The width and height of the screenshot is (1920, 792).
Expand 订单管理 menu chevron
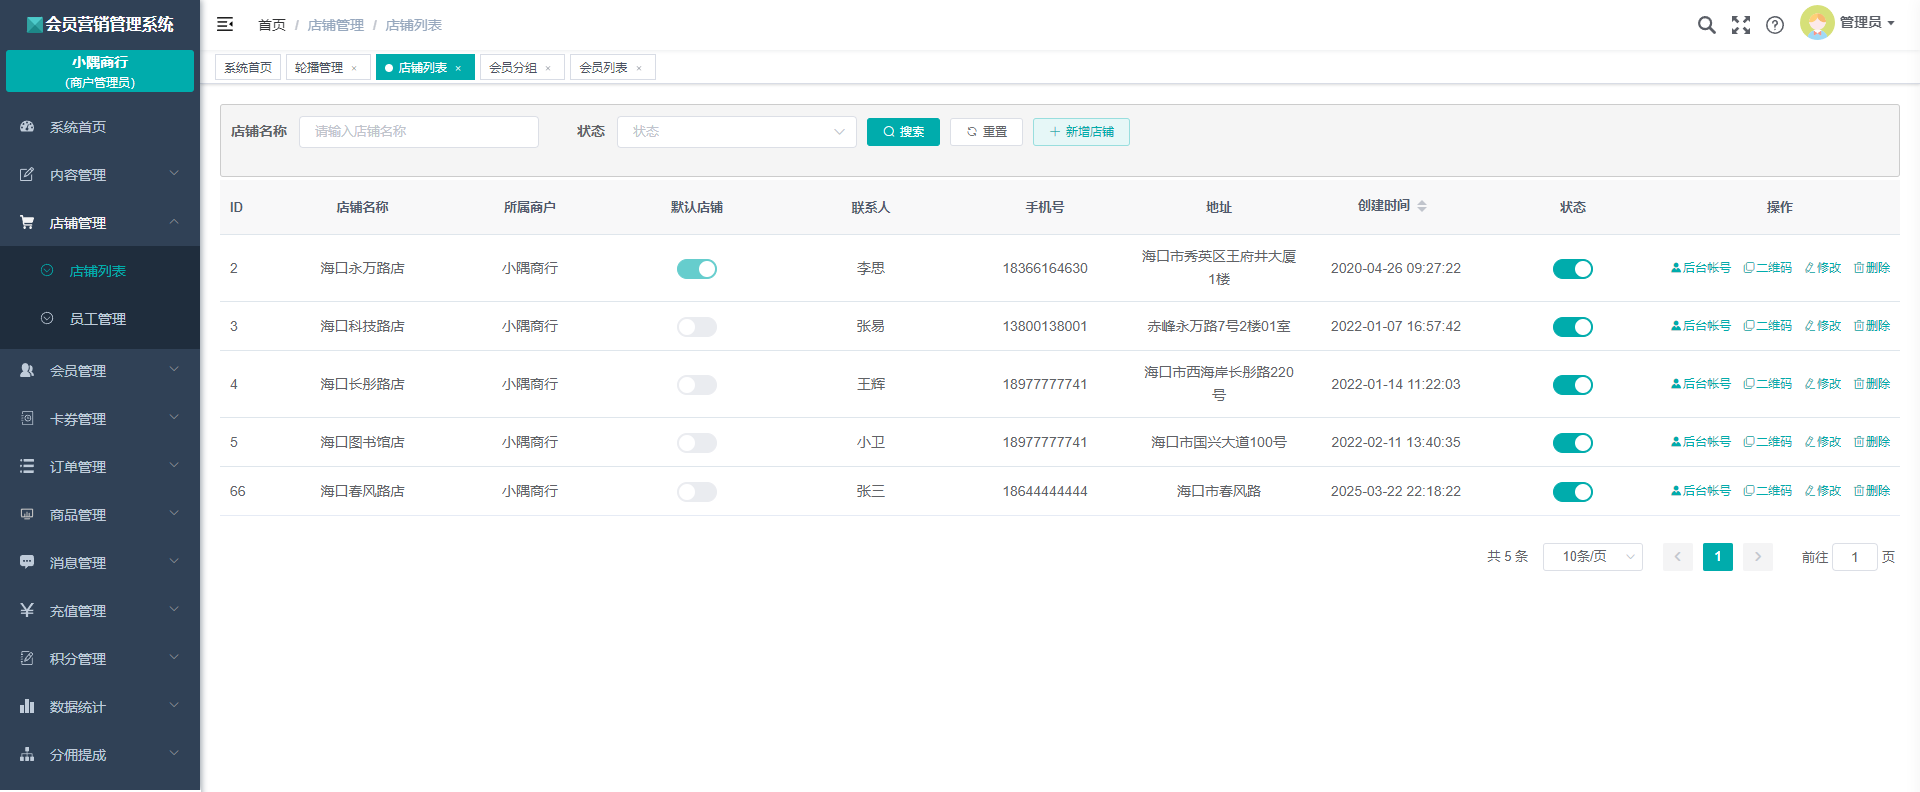click(x=174, y=466)
